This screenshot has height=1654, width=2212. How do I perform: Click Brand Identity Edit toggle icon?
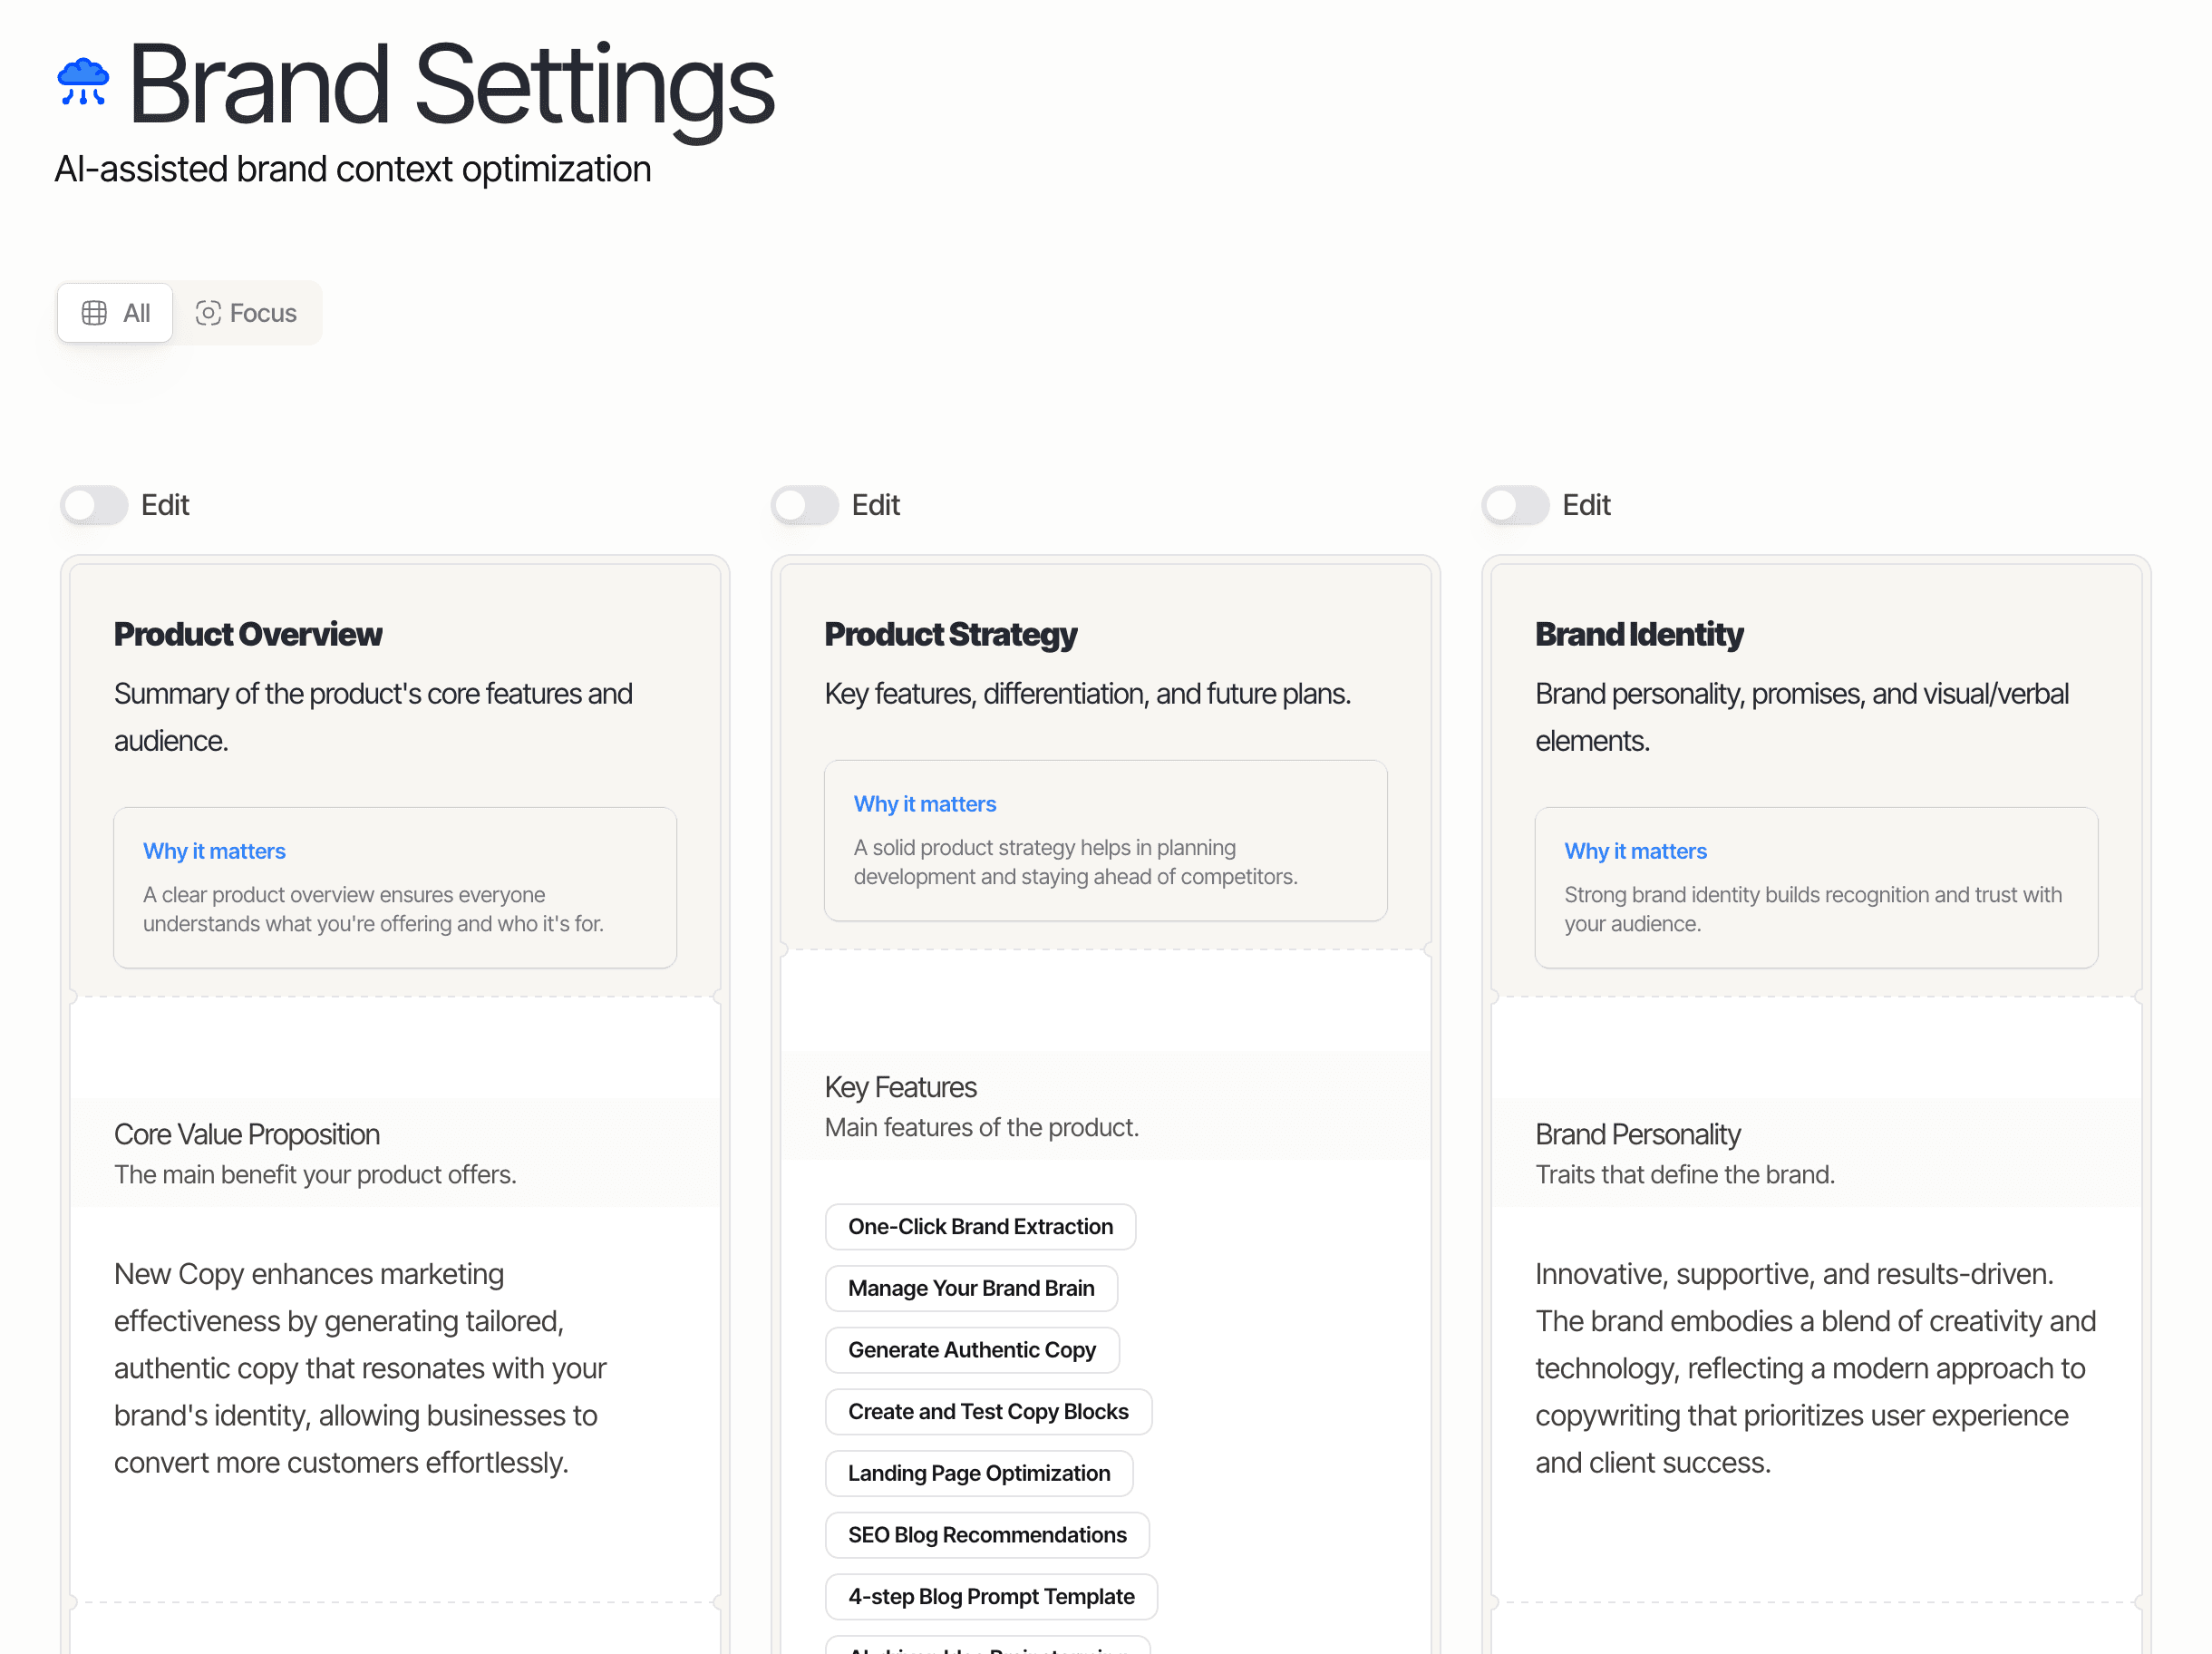point(1516,504)
